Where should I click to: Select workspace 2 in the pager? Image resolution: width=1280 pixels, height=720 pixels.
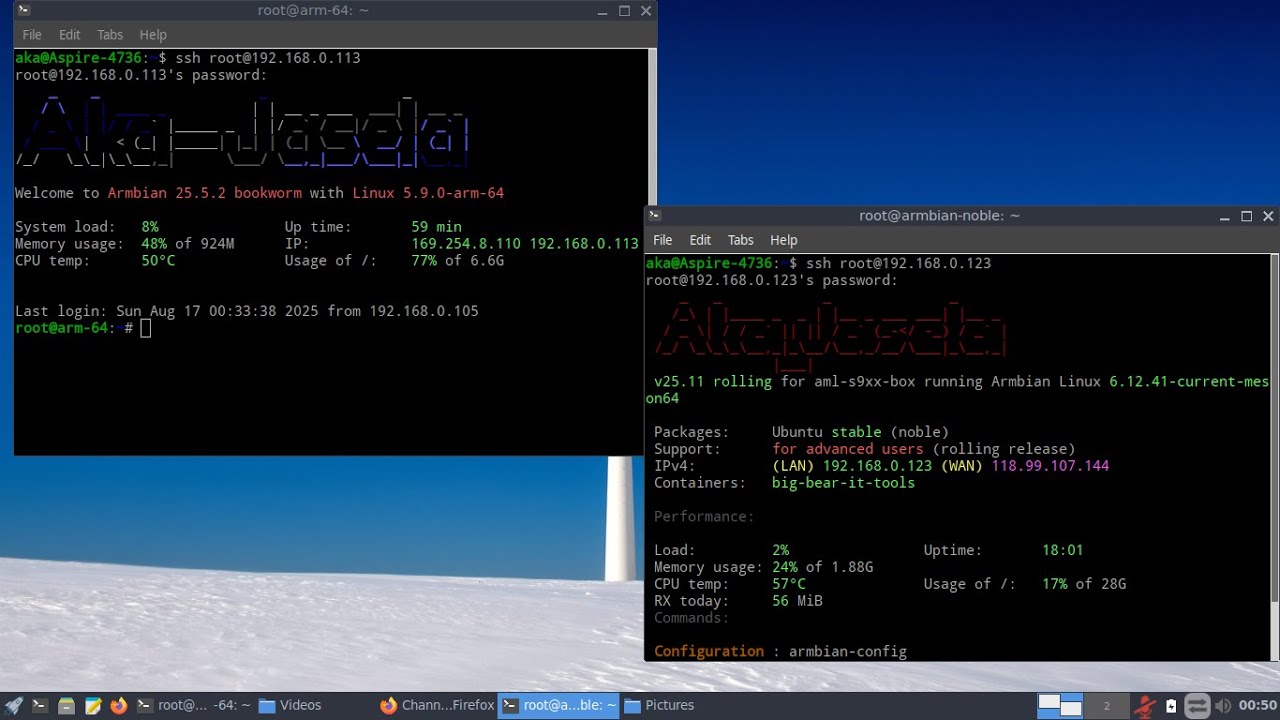click(1107, 705)
